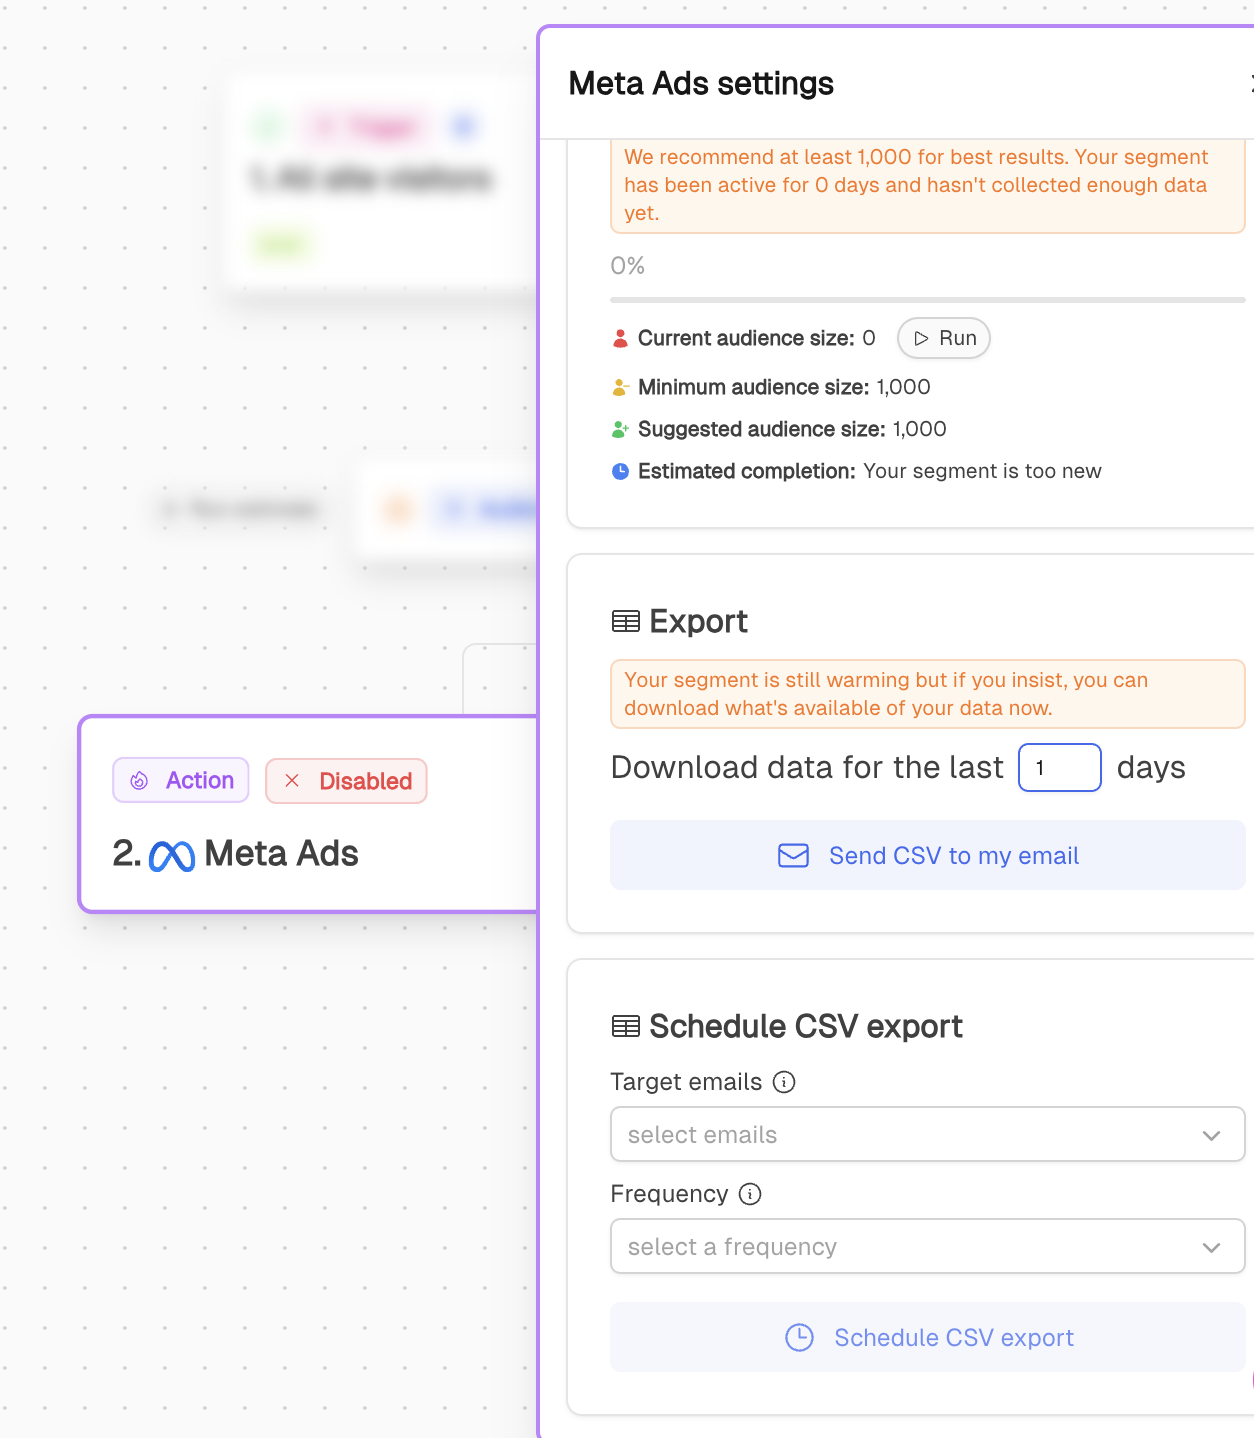Open the Target emails info tooltip
The image size is (1254, 1438).
pyautogui.click(x=785, y=1082)
